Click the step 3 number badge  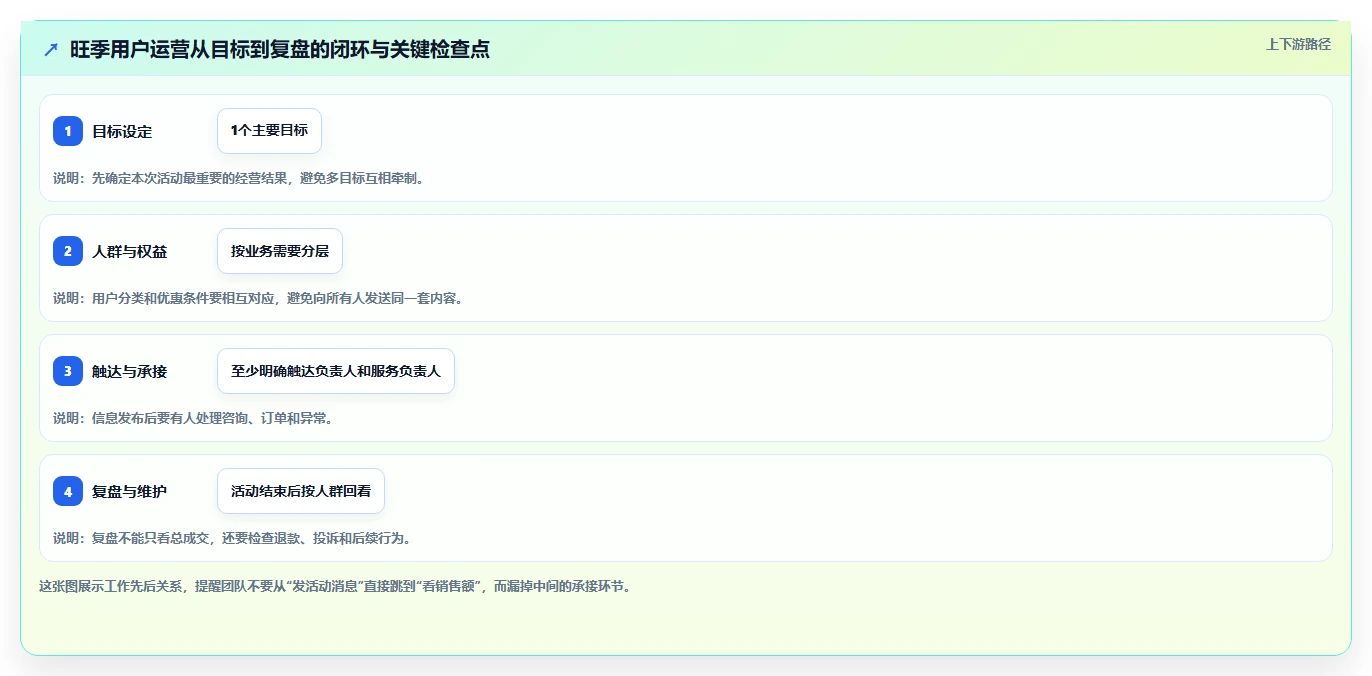[68, 371]
